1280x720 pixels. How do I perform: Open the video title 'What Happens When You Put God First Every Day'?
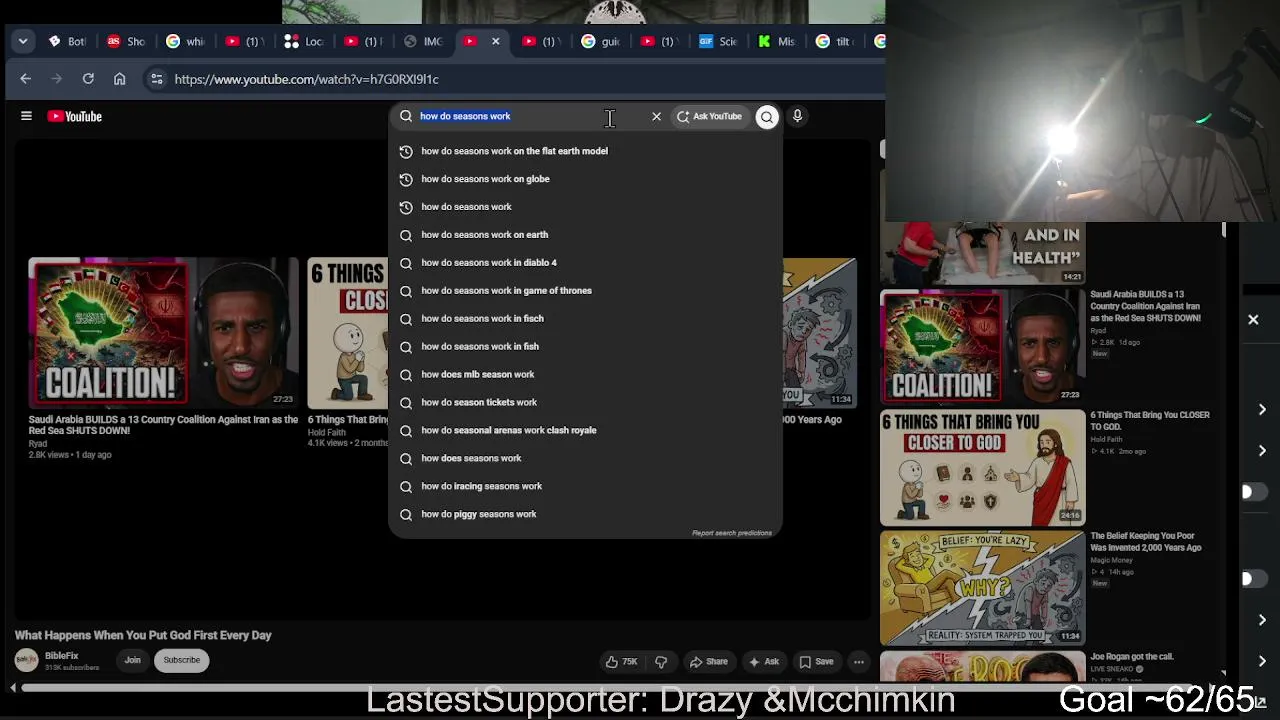(143, 635)
